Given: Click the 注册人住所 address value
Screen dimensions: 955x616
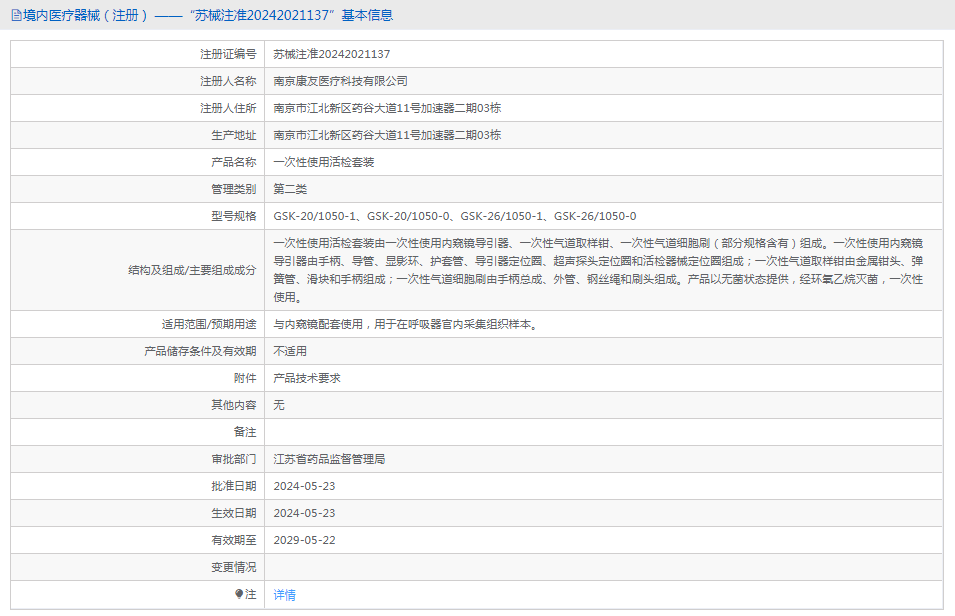Looking at the screenshot, I should click(387, 108).
